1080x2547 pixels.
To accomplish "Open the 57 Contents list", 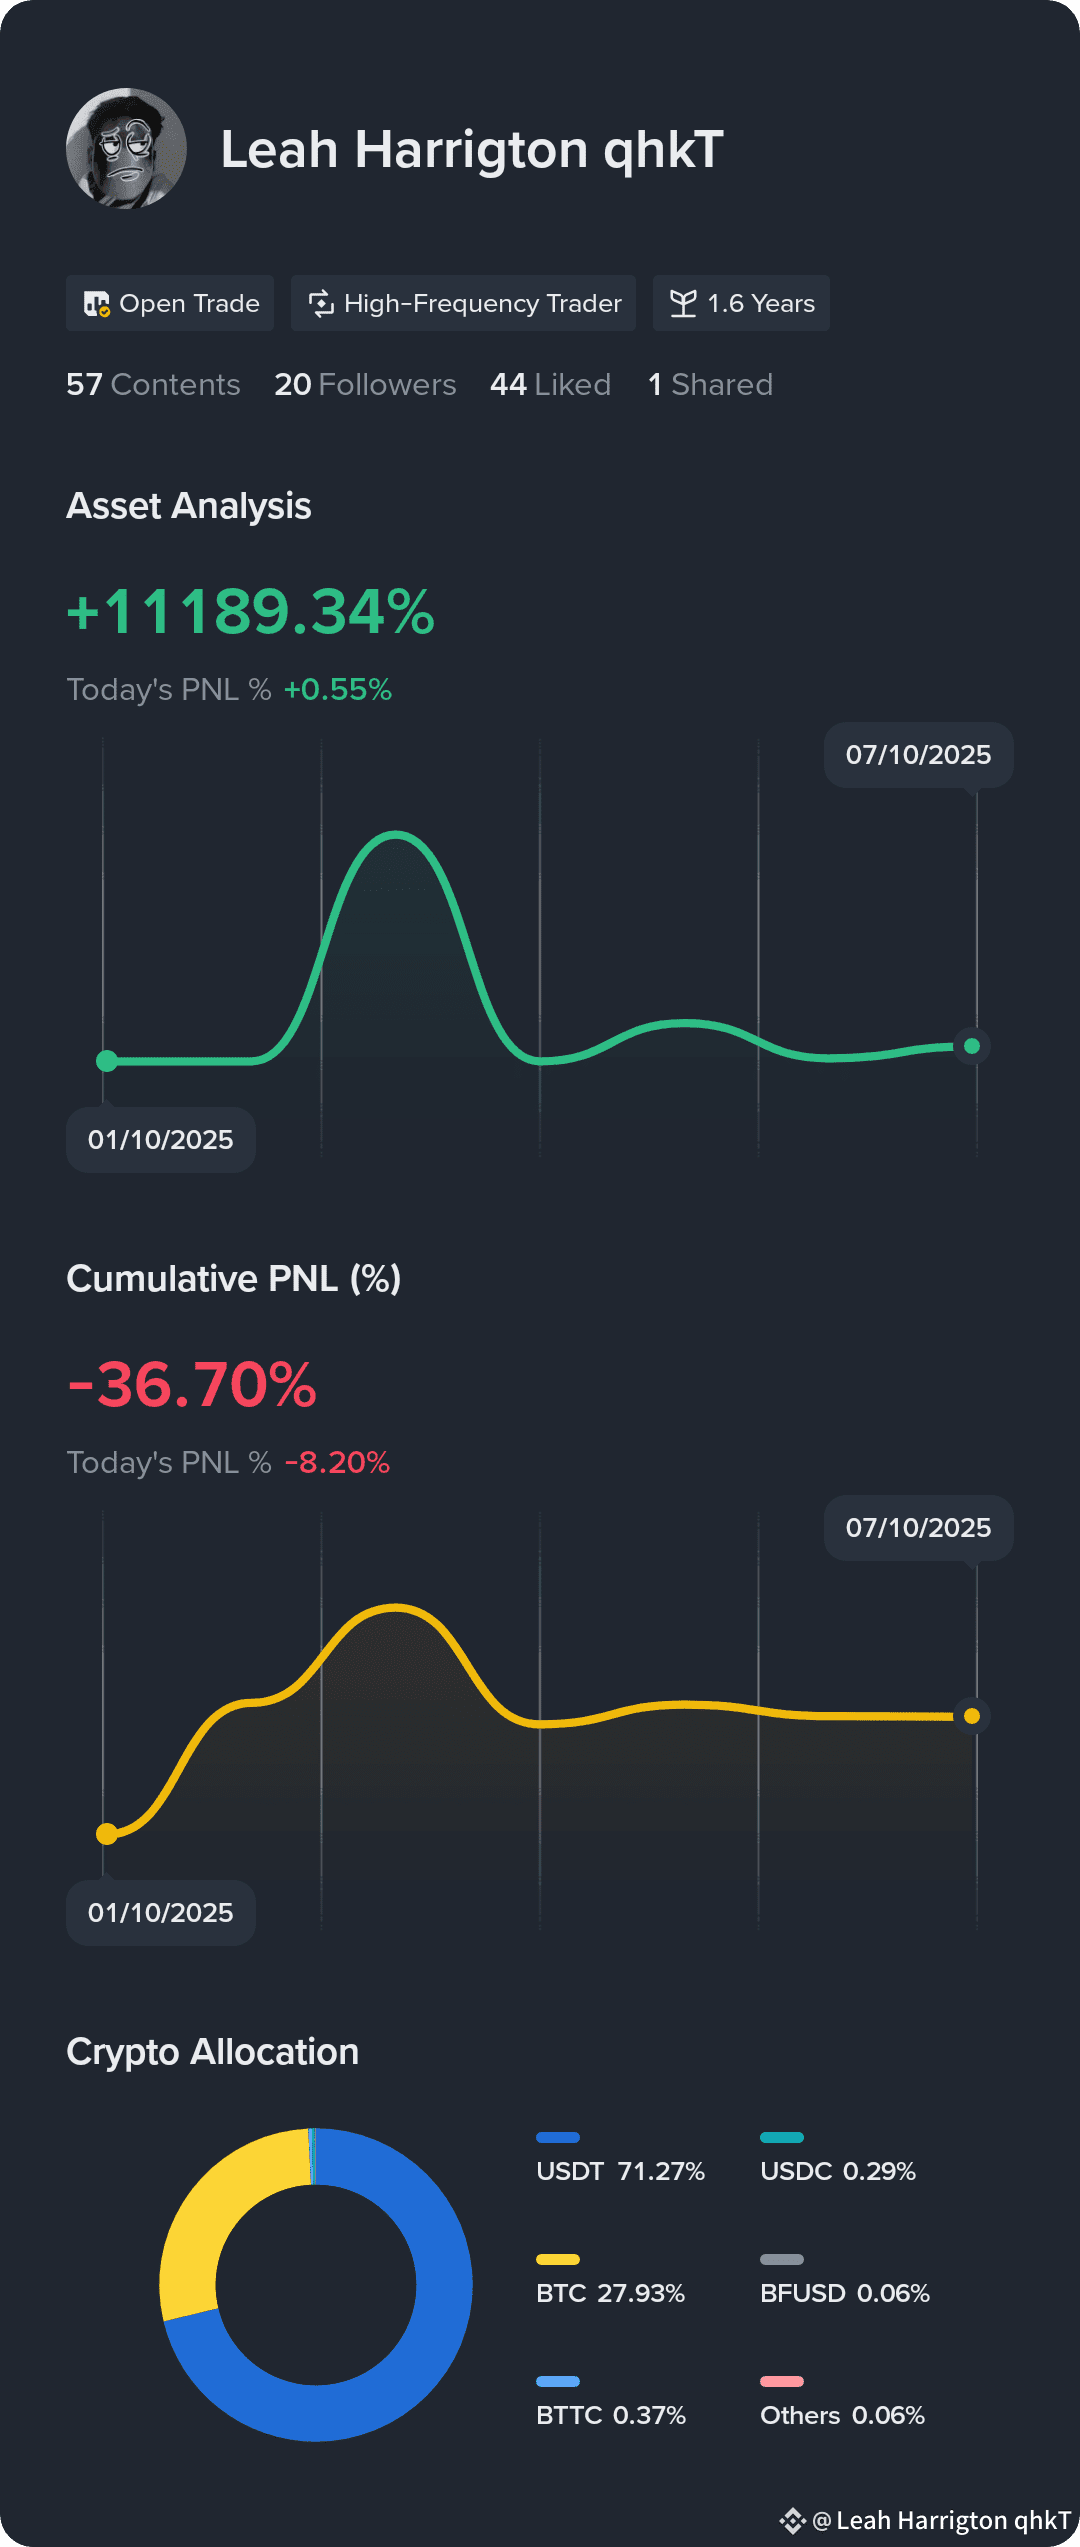I will pyautogui.click(x=153, y=384).
